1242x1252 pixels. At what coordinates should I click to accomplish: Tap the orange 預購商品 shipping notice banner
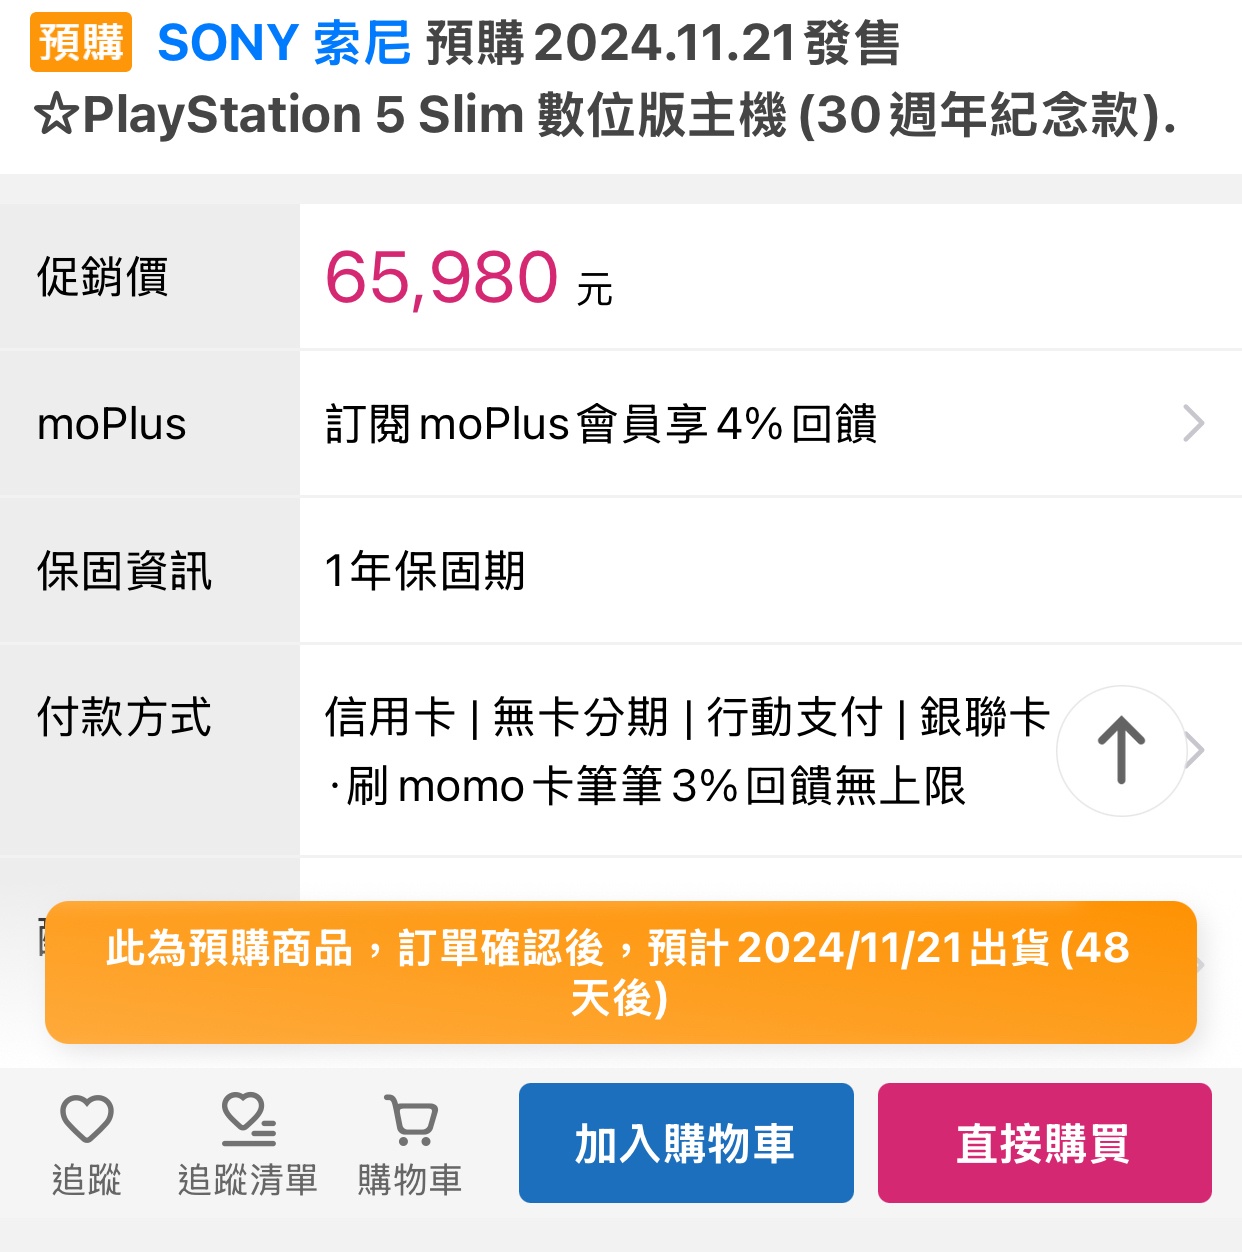(x=621, y=973)
